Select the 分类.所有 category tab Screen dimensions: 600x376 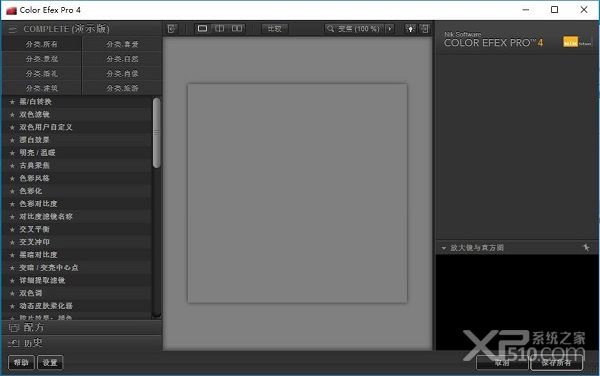42,44
